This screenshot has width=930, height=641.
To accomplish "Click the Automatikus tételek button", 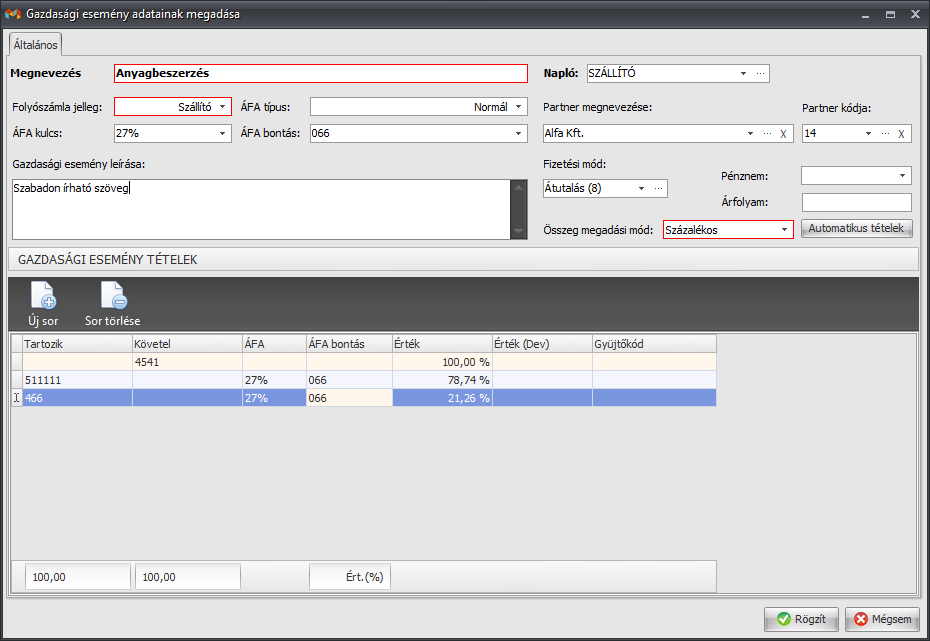I will coord(856,229).
